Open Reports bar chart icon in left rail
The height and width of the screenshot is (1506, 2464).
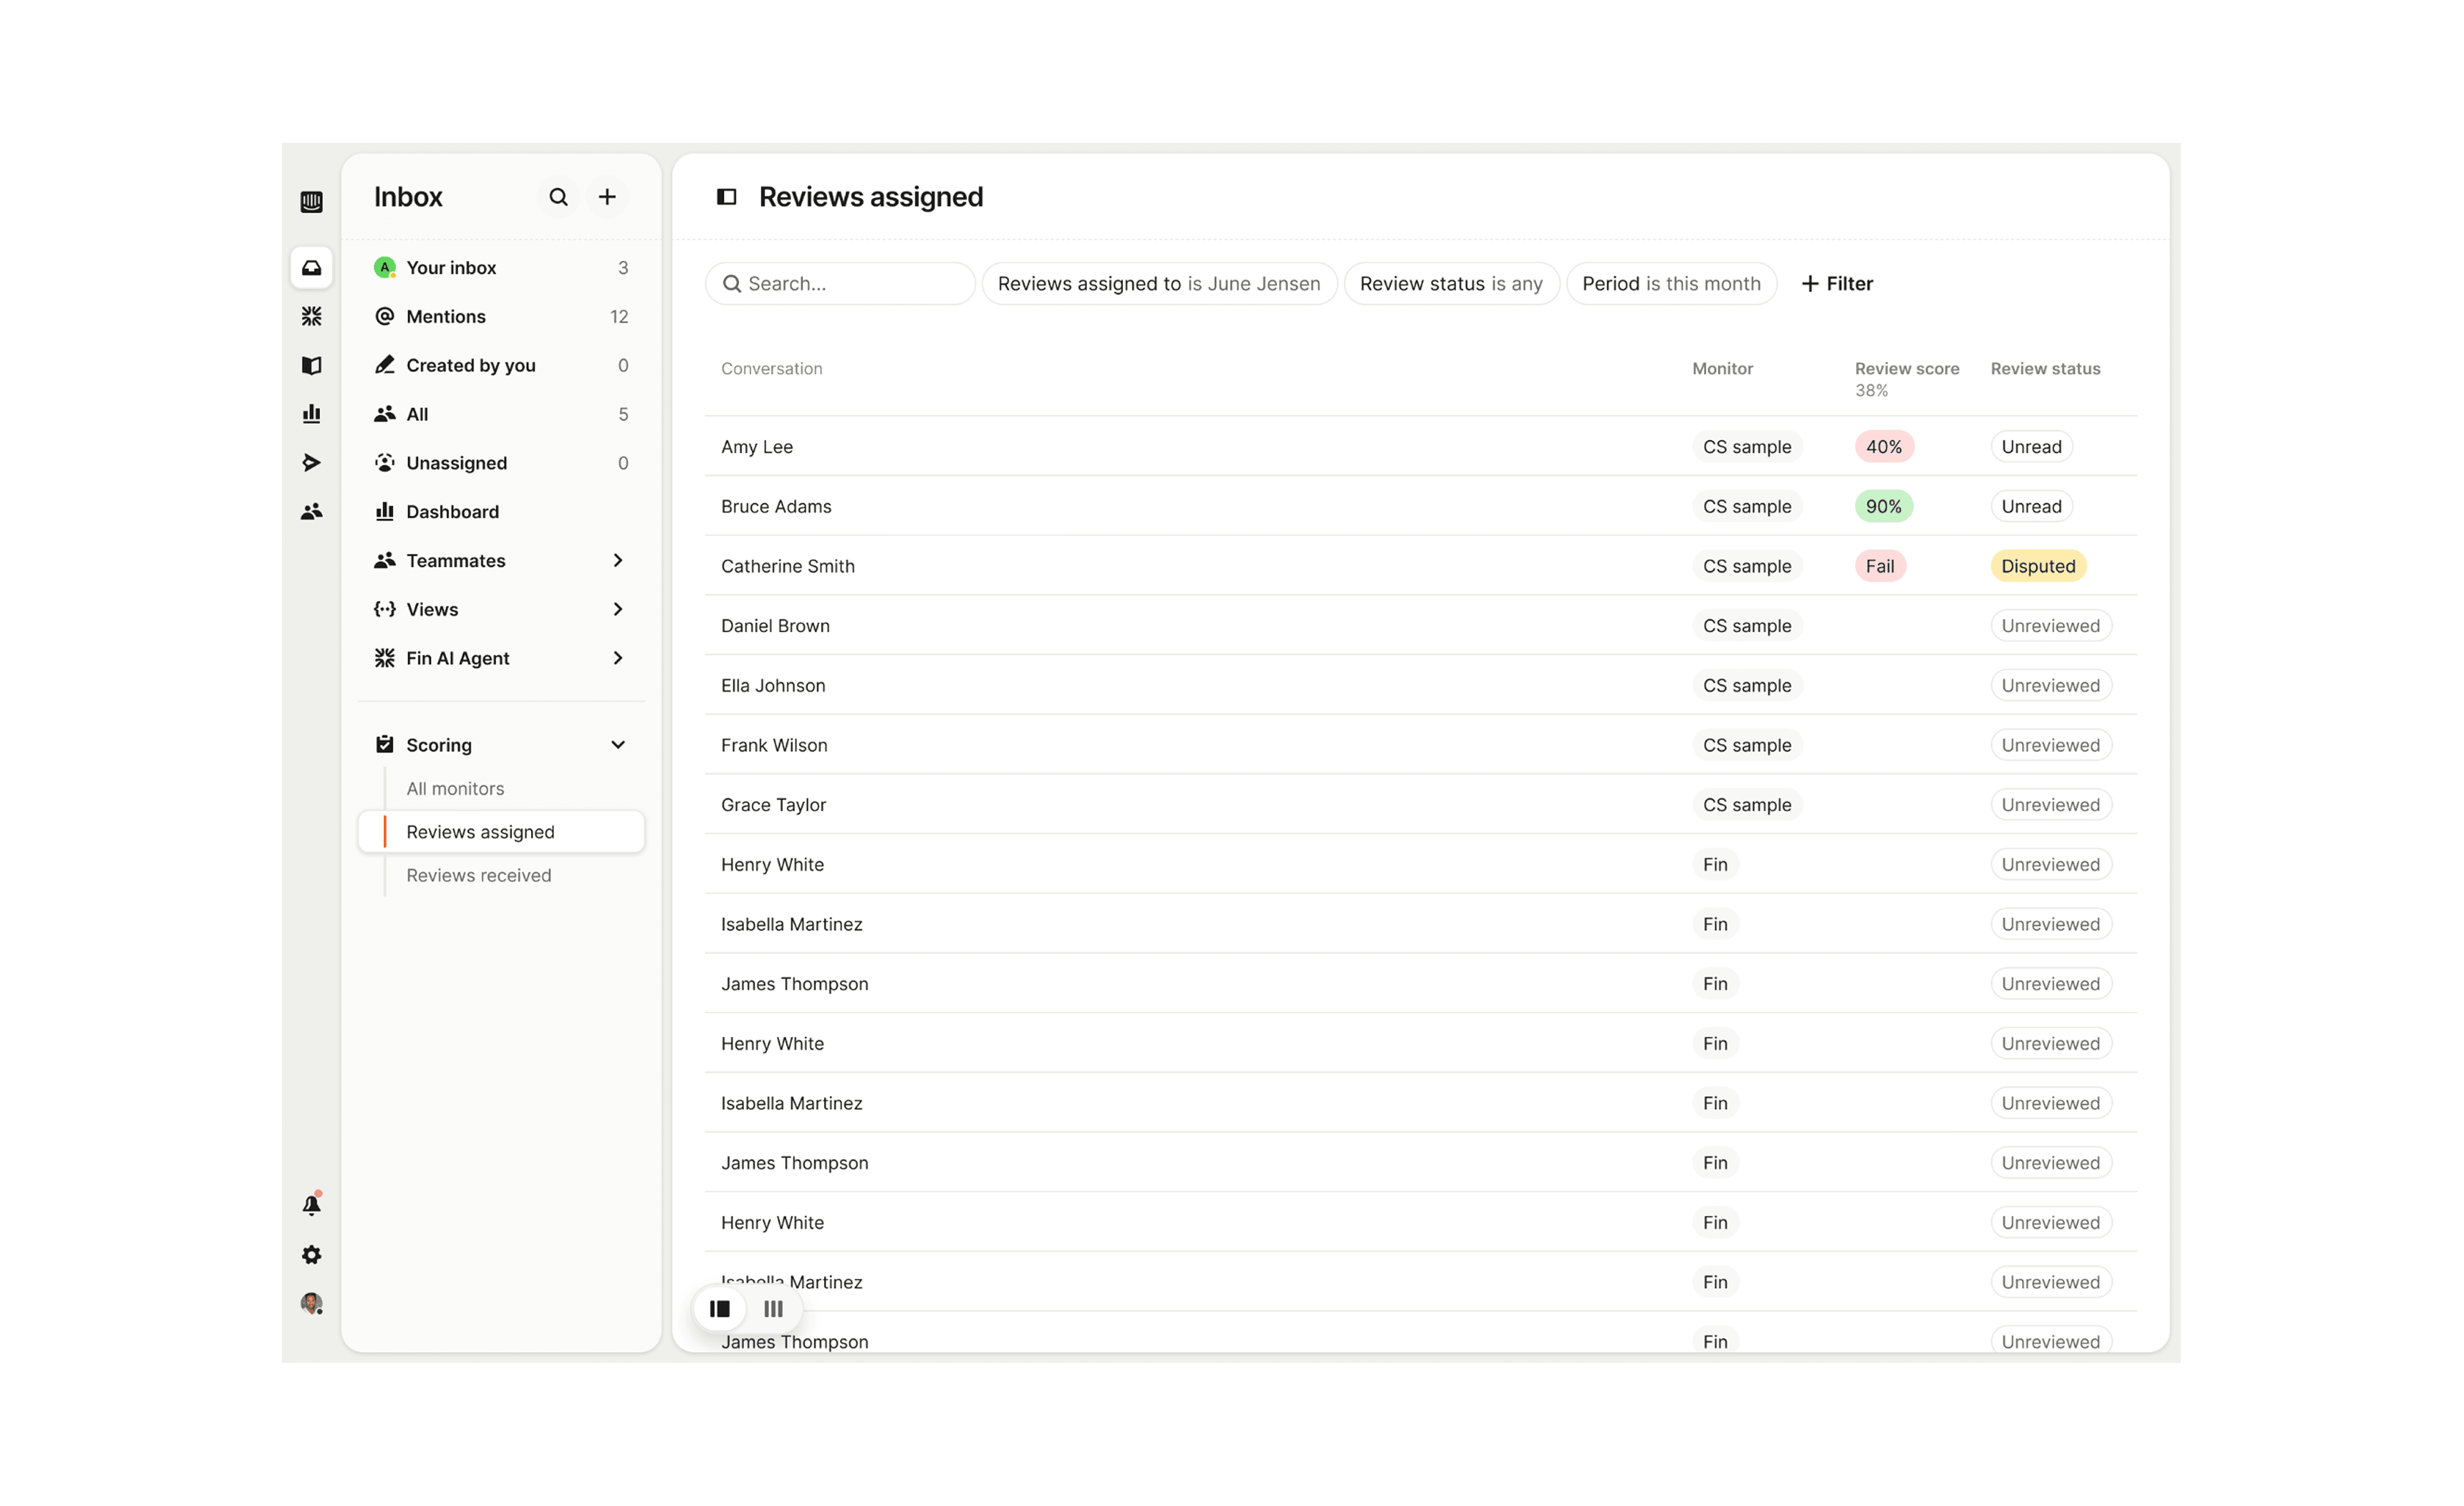(x=312, y=414)
